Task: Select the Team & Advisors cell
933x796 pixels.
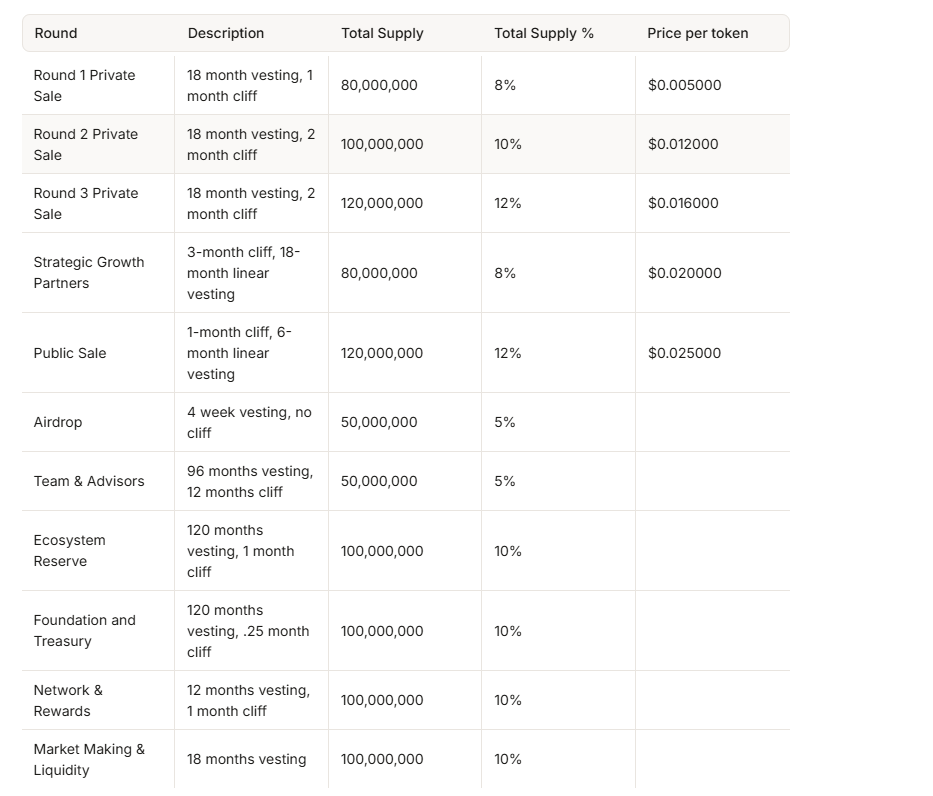Action: tap(89, 481)
